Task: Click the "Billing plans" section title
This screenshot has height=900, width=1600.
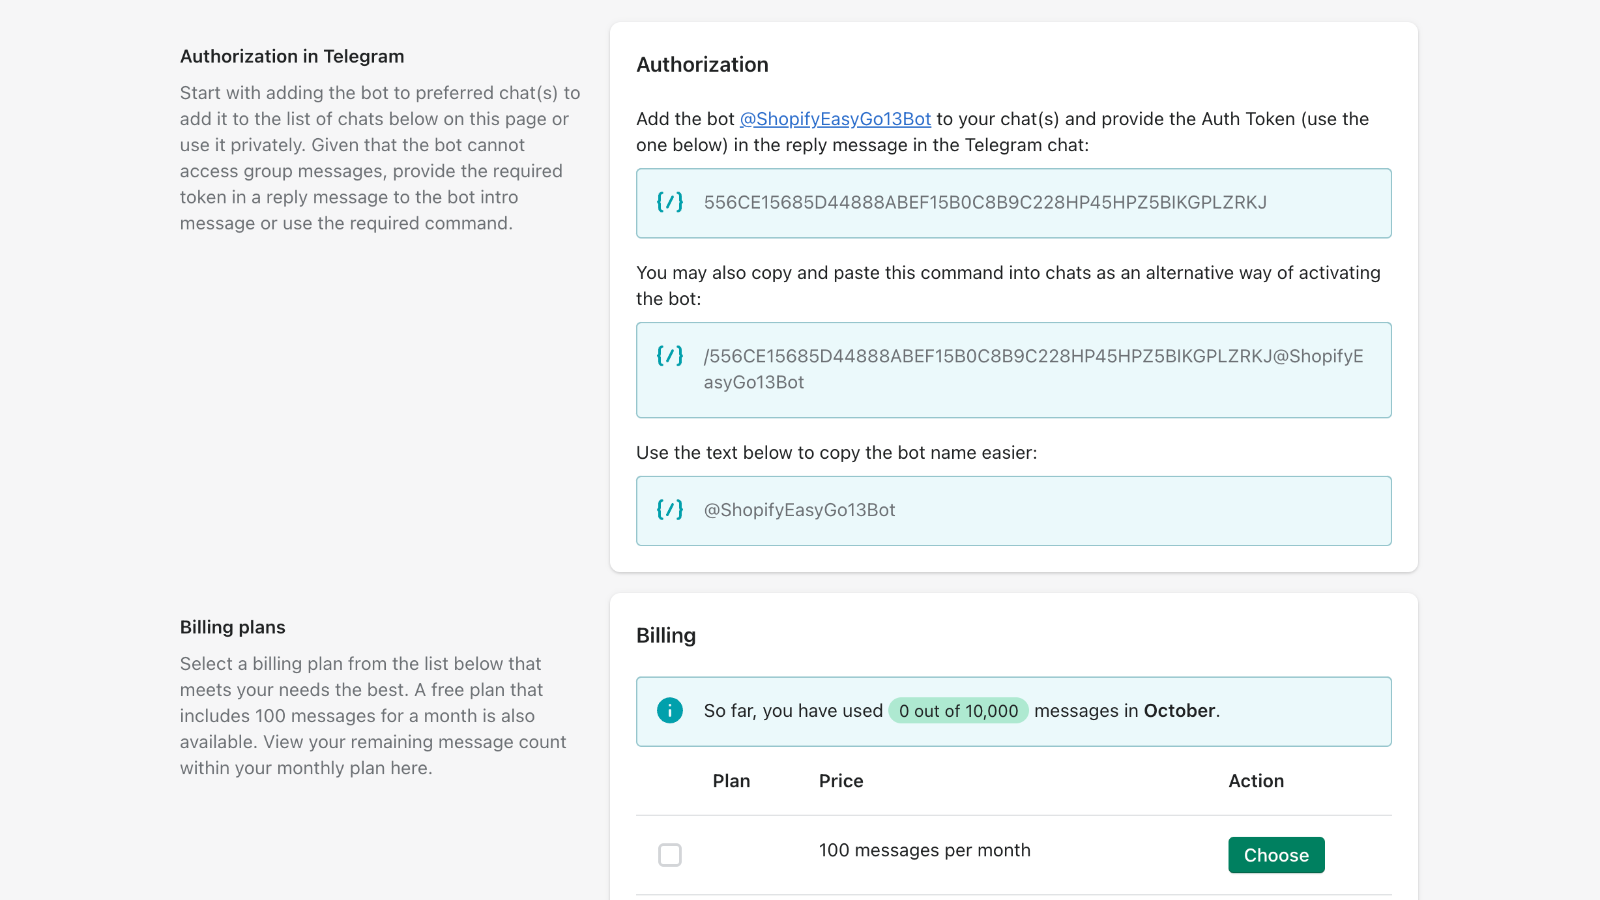Action: tap(232, 628)
